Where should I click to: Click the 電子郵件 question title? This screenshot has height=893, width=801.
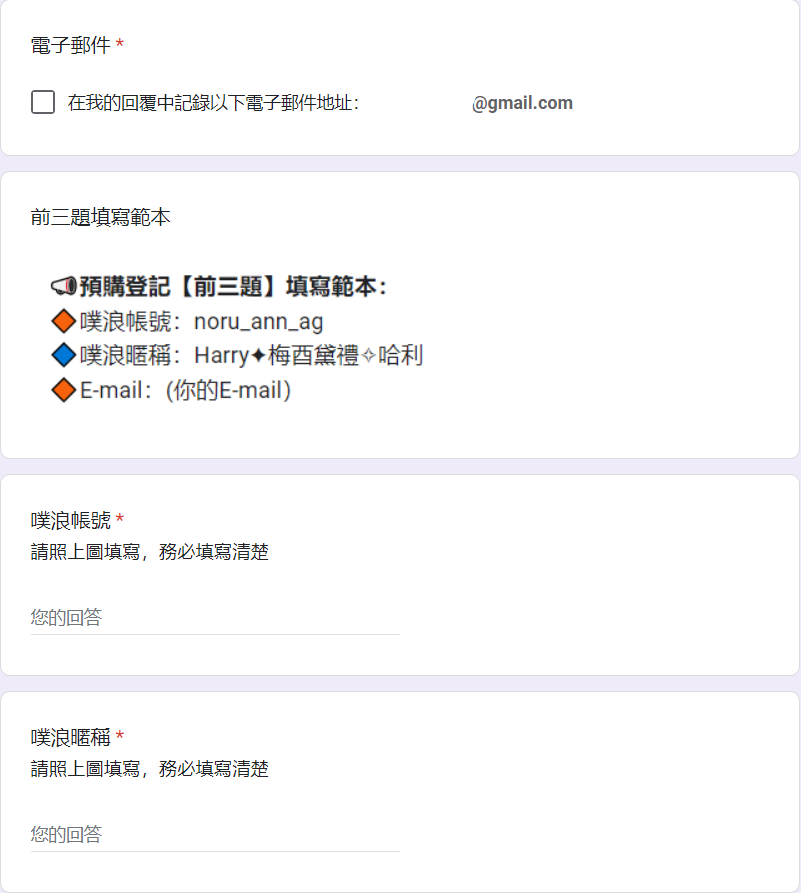(71, 45)
